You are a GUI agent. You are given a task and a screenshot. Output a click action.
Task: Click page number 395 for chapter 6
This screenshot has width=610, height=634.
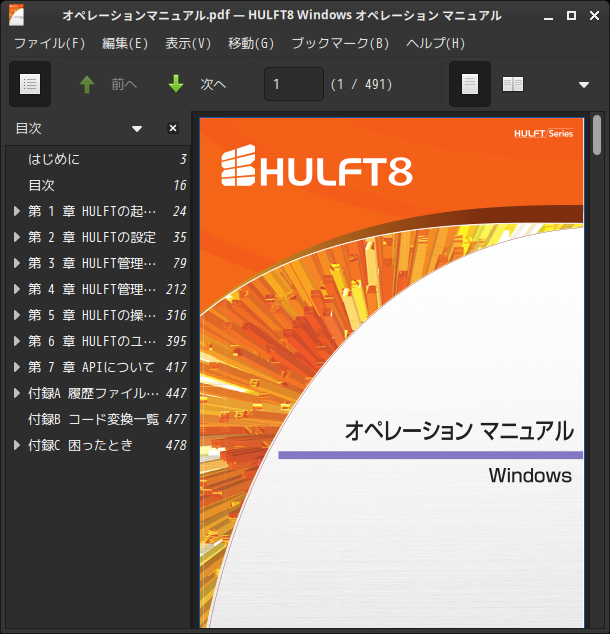pos(176,341)
